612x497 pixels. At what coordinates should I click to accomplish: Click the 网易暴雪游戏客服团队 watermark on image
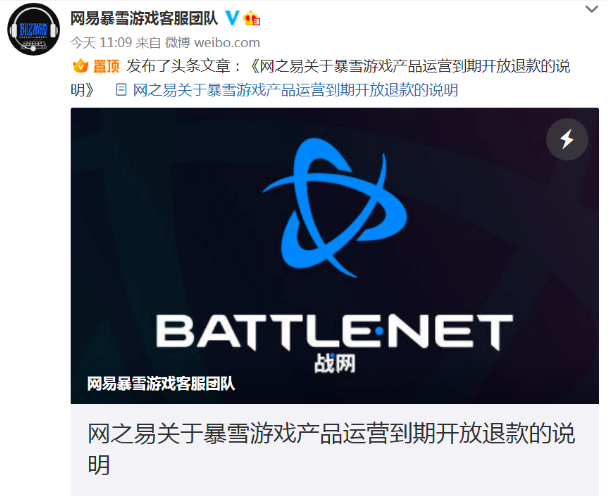click(161, 384)
